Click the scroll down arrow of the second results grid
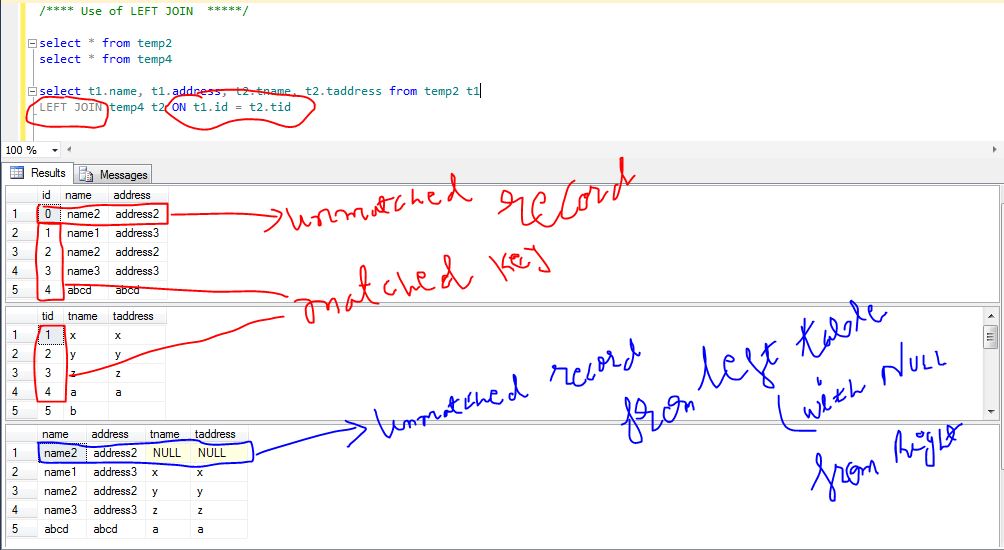1004x550 pixels. (x=990, y=411)
